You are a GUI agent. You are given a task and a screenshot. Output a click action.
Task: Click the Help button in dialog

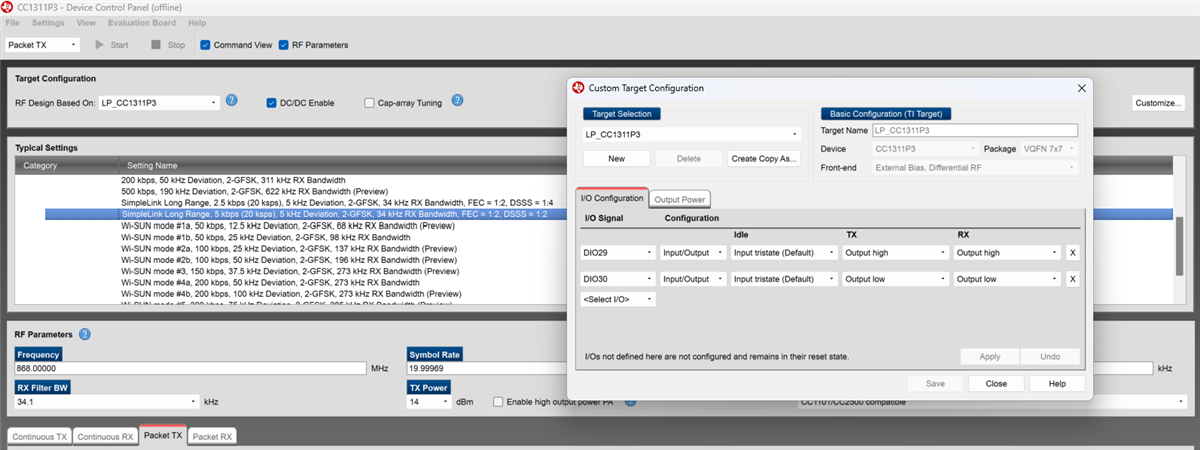tap(1057, 383)
